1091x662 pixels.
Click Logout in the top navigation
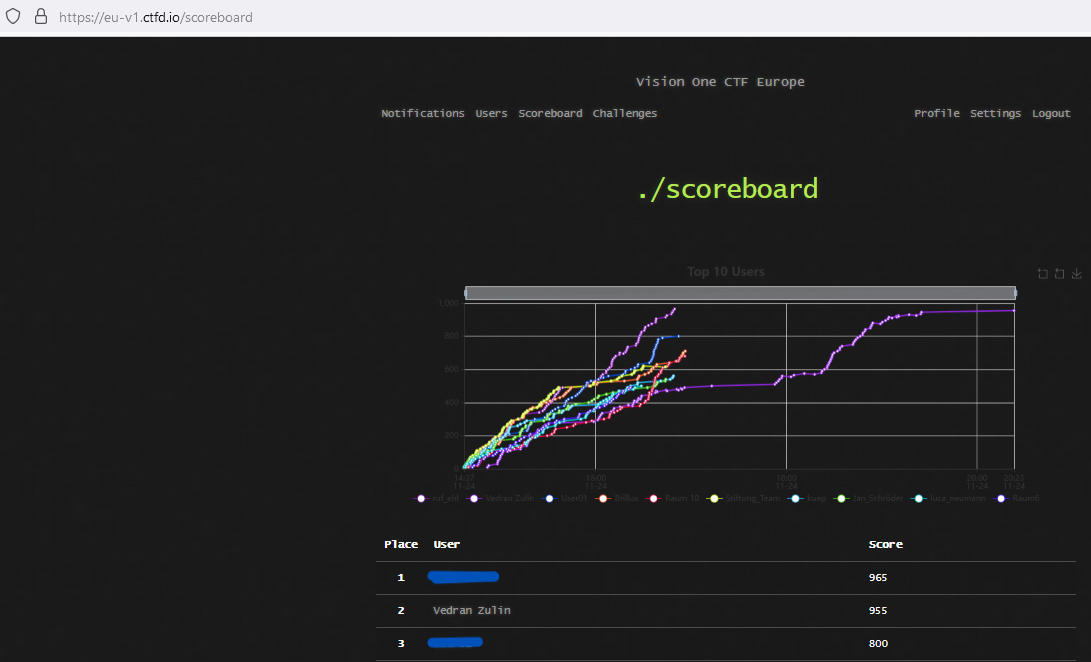tap(1051, 113)
